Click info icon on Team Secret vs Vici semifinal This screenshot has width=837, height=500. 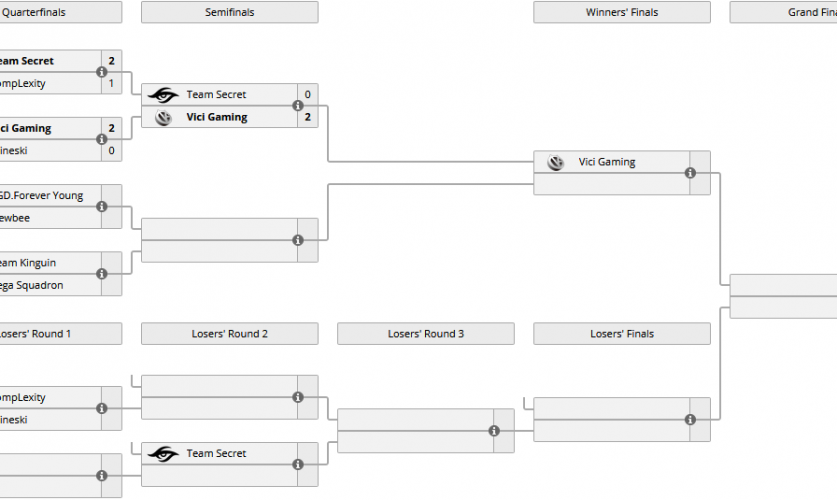298,106
